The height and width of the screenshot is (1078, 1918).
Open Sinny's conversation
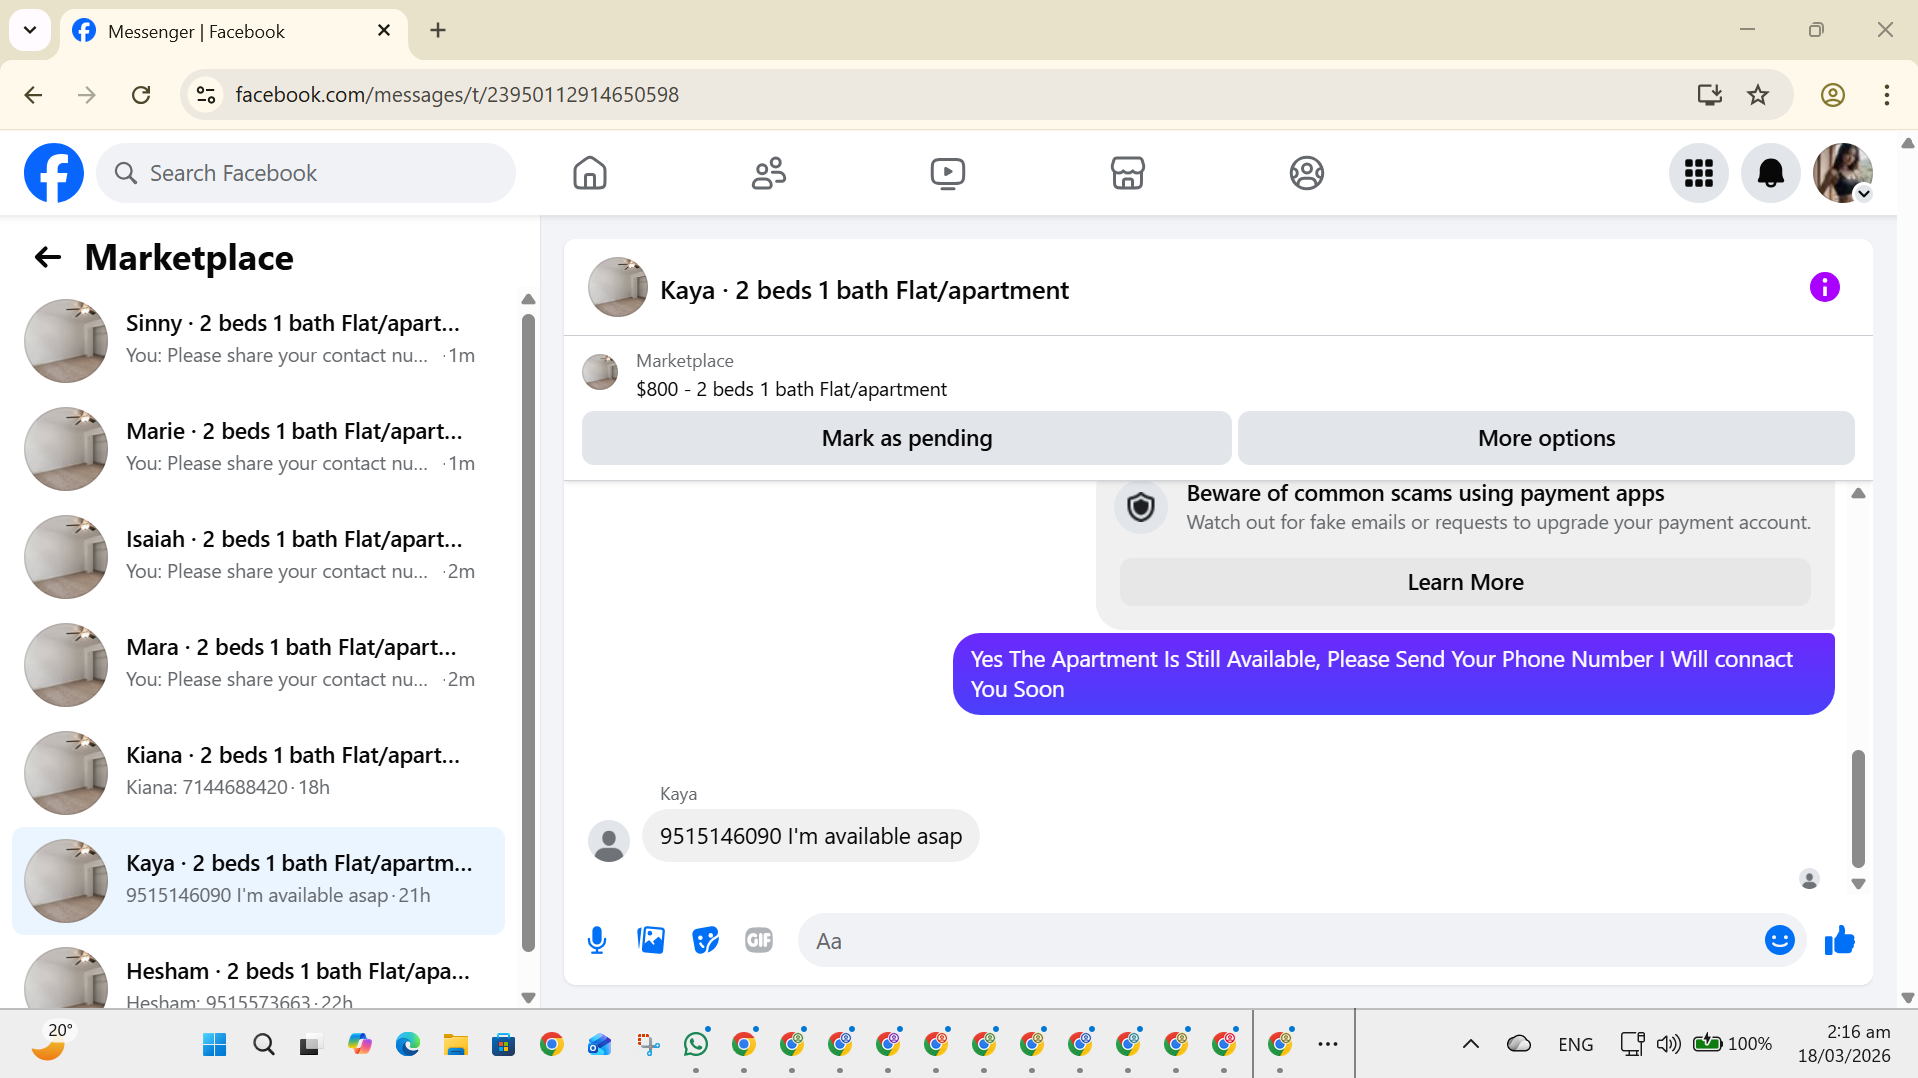point(258,340)
